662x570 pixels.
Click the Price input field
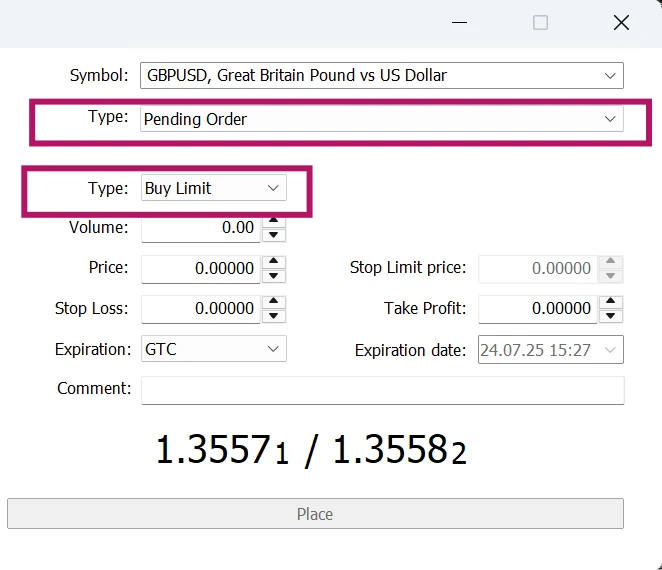201,269
